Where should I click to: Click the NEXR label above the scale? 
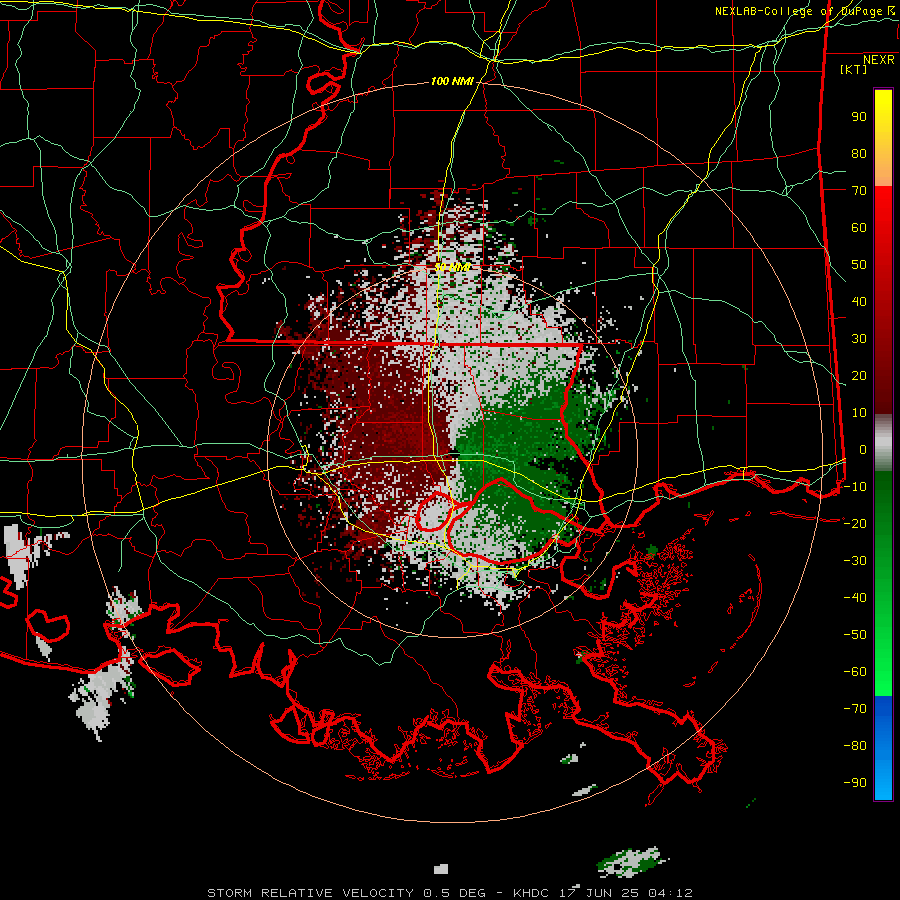[878, 60]
